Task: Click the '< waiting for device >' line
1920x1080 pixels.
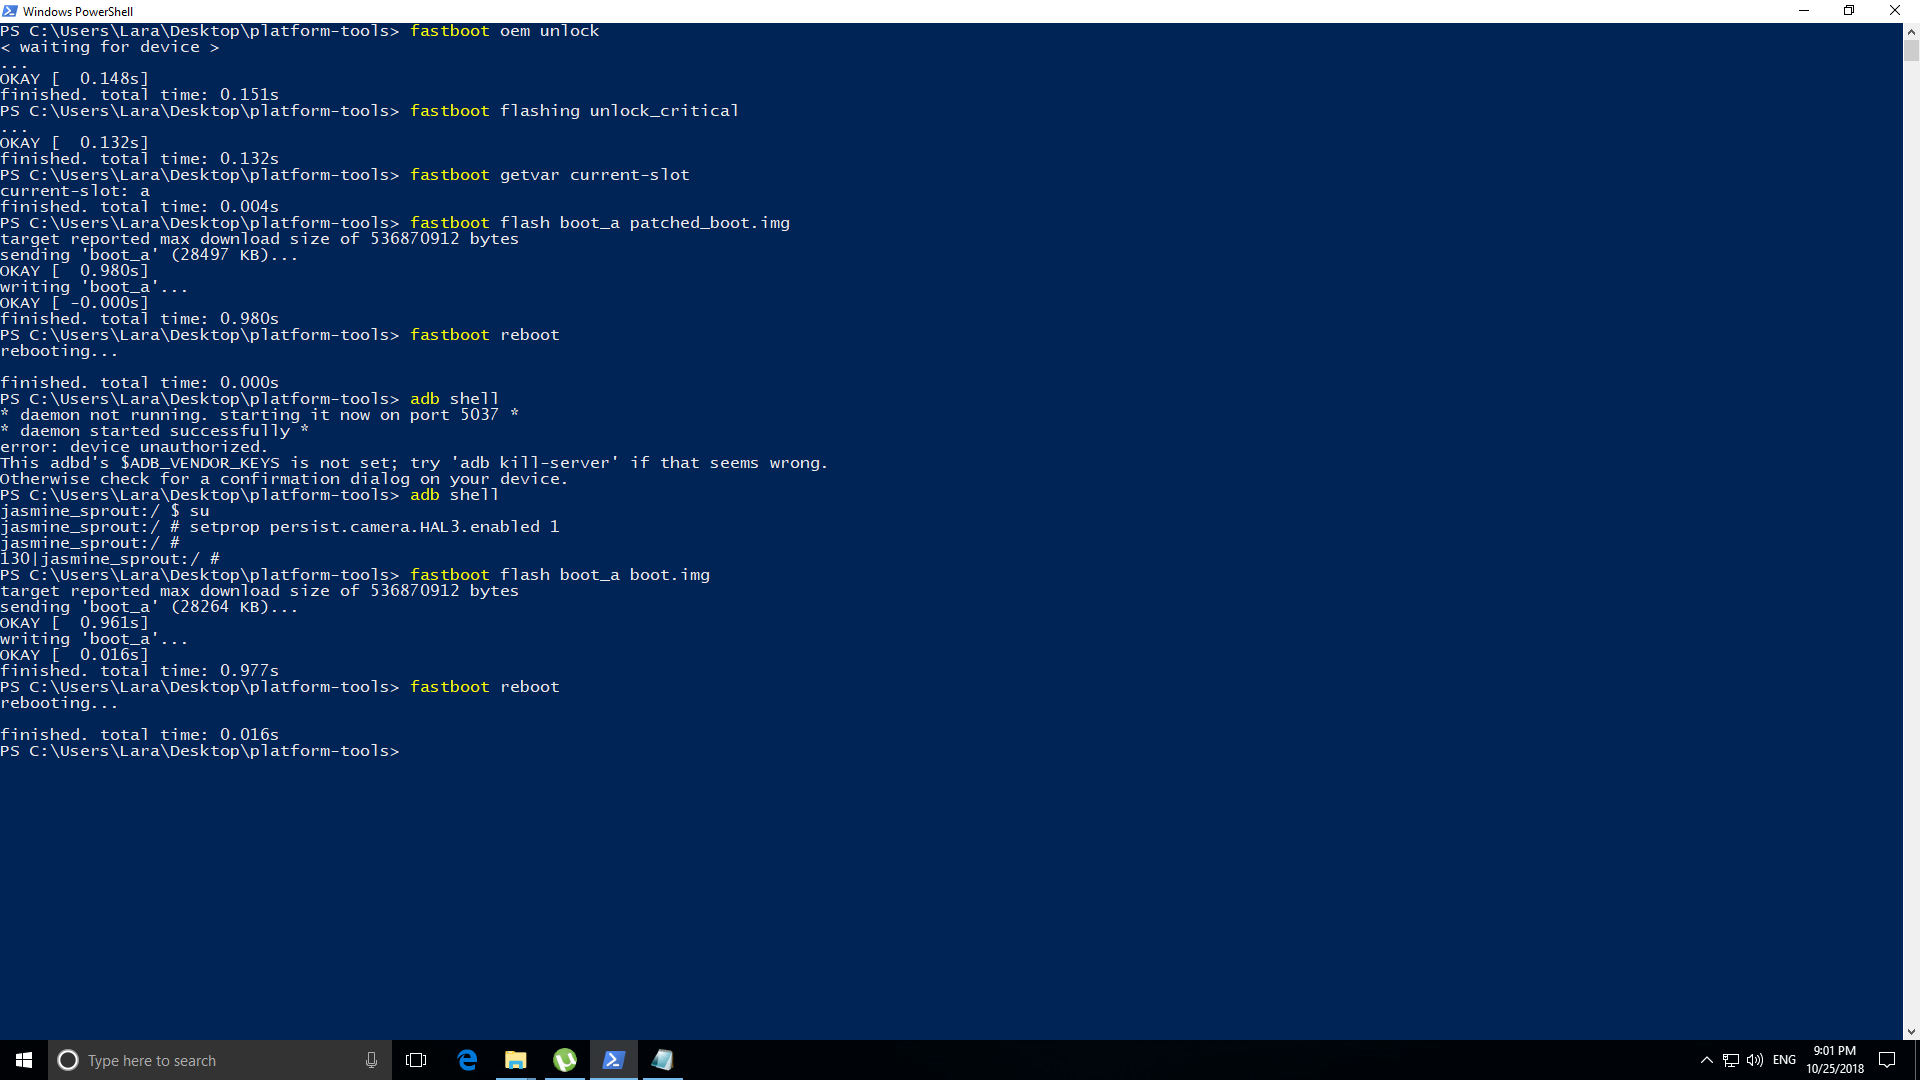Action: click(110, 47)
